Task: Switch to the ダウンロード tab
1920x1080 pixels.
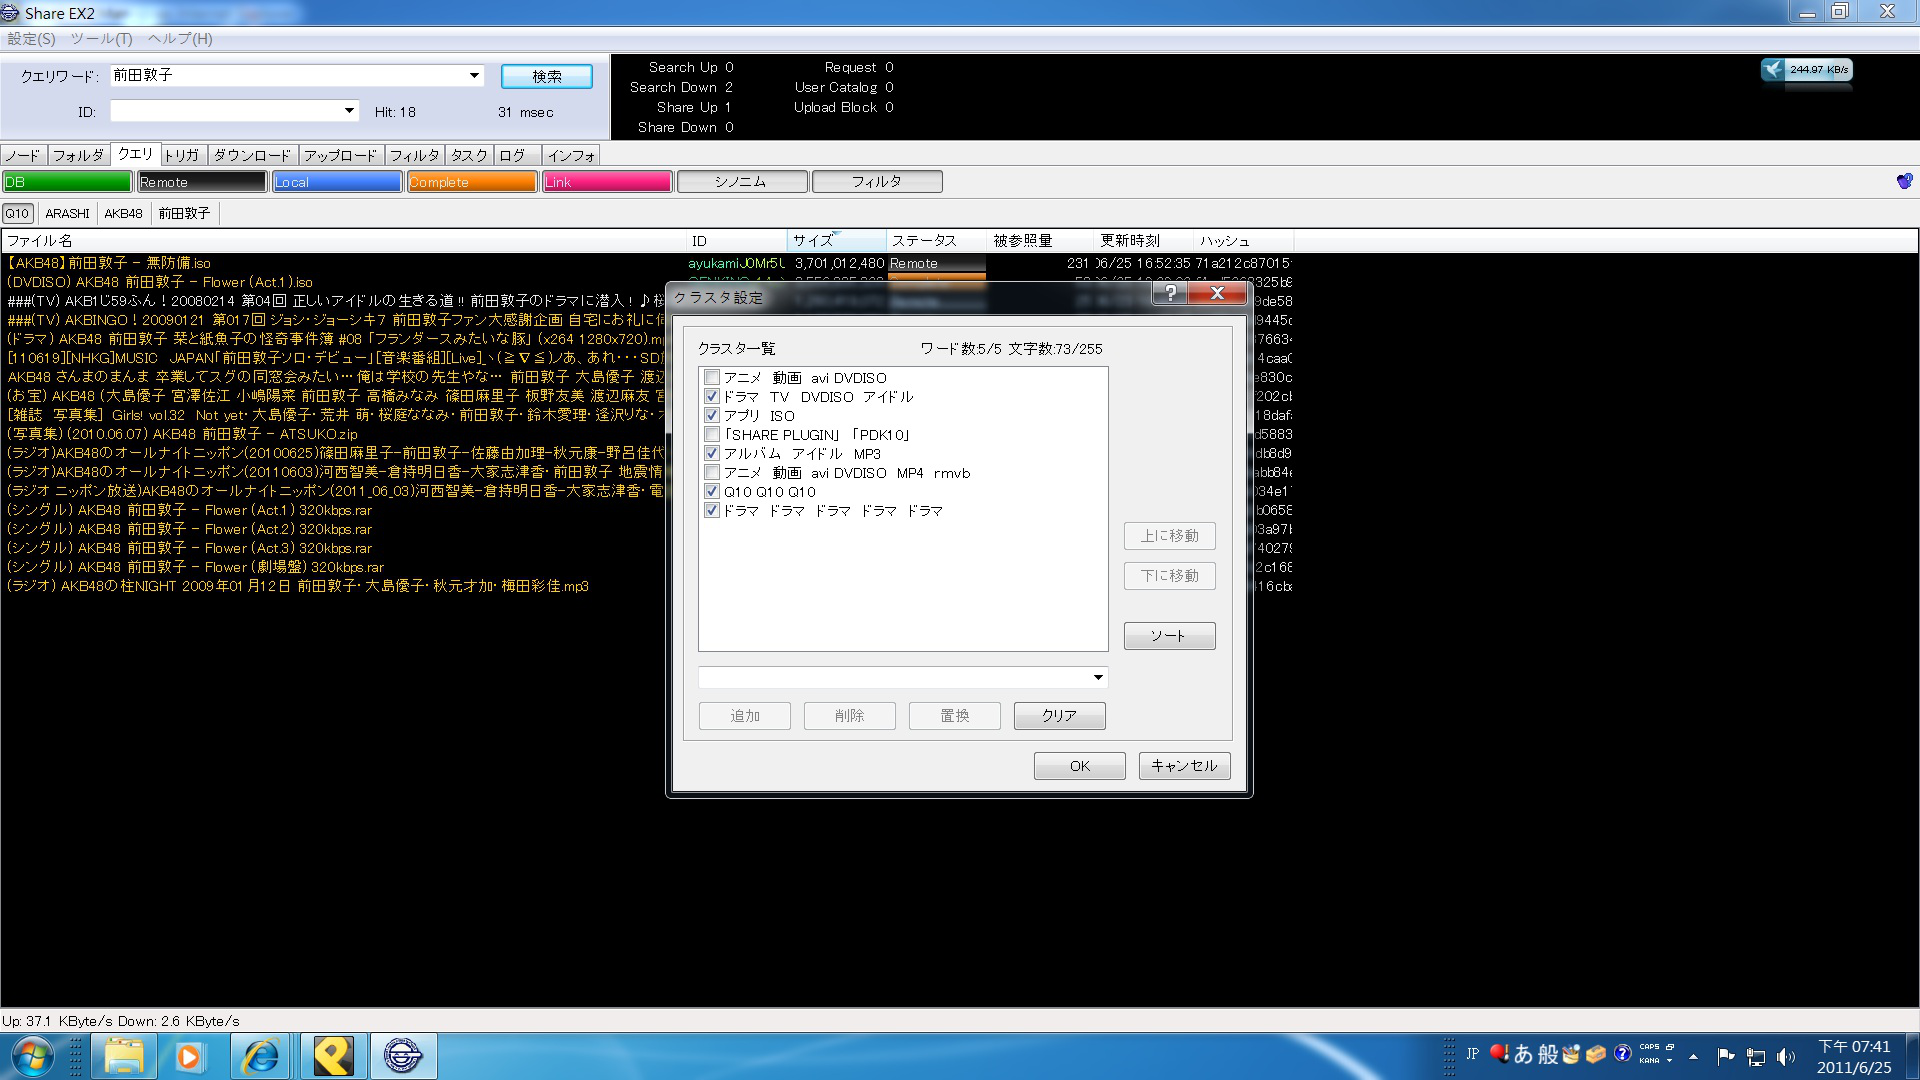Action: [x=252, y=155]
